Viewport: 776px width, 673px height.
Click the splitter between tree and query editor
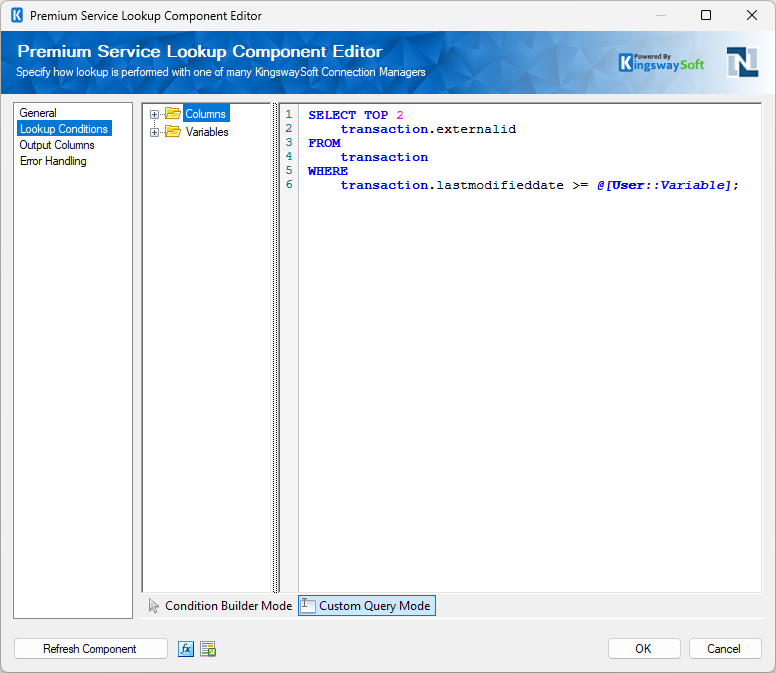click(276, 347)
